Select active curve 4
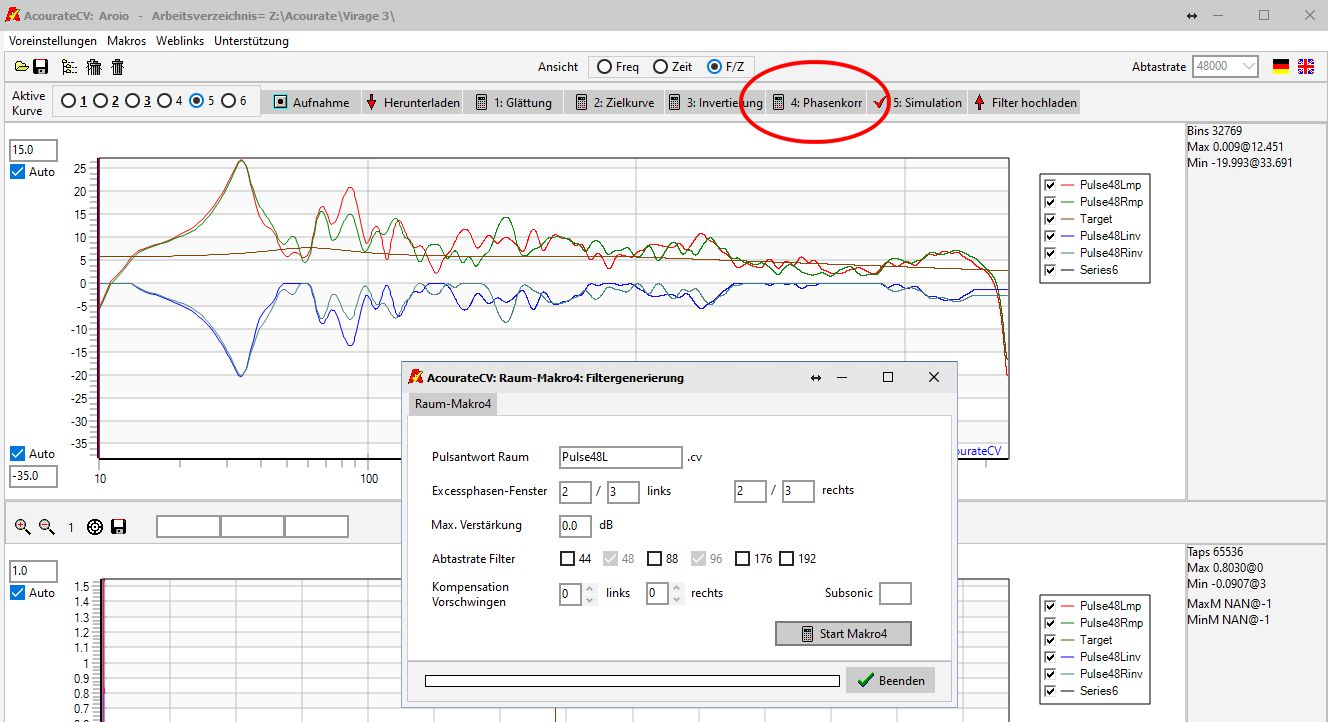The width and height of the screenshot is (1328, 722). tap(165, 101)
